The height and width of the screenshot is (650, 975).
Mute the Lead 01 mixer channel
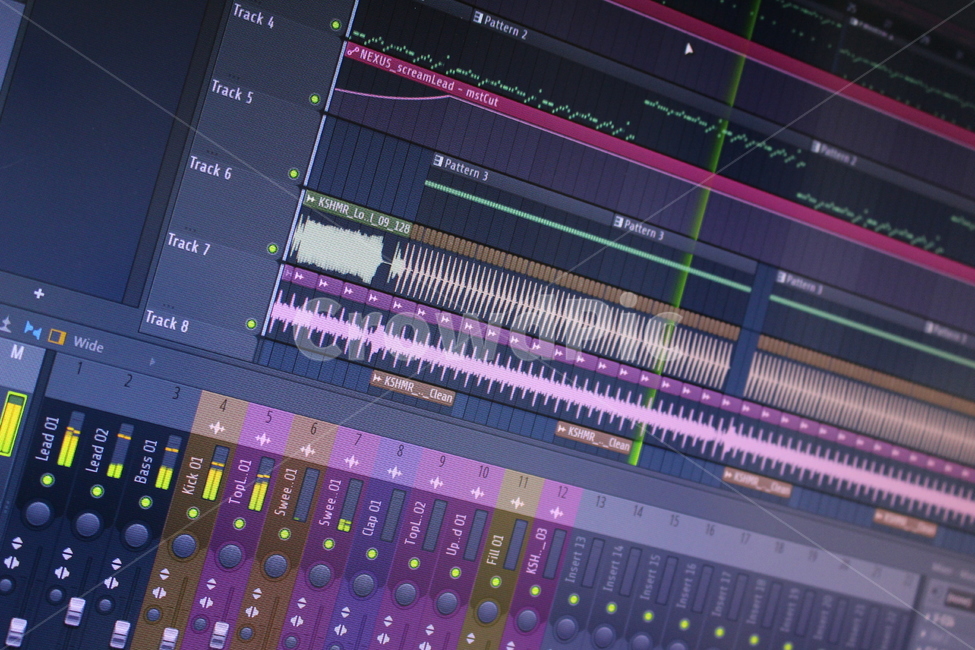coord(47,480)
